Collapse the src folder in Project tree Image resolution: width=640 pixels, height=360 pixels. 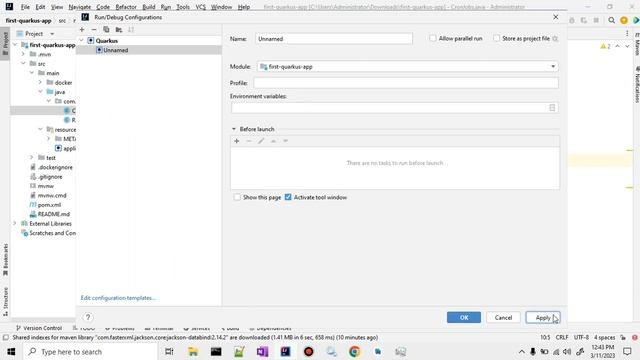[23, 63]
